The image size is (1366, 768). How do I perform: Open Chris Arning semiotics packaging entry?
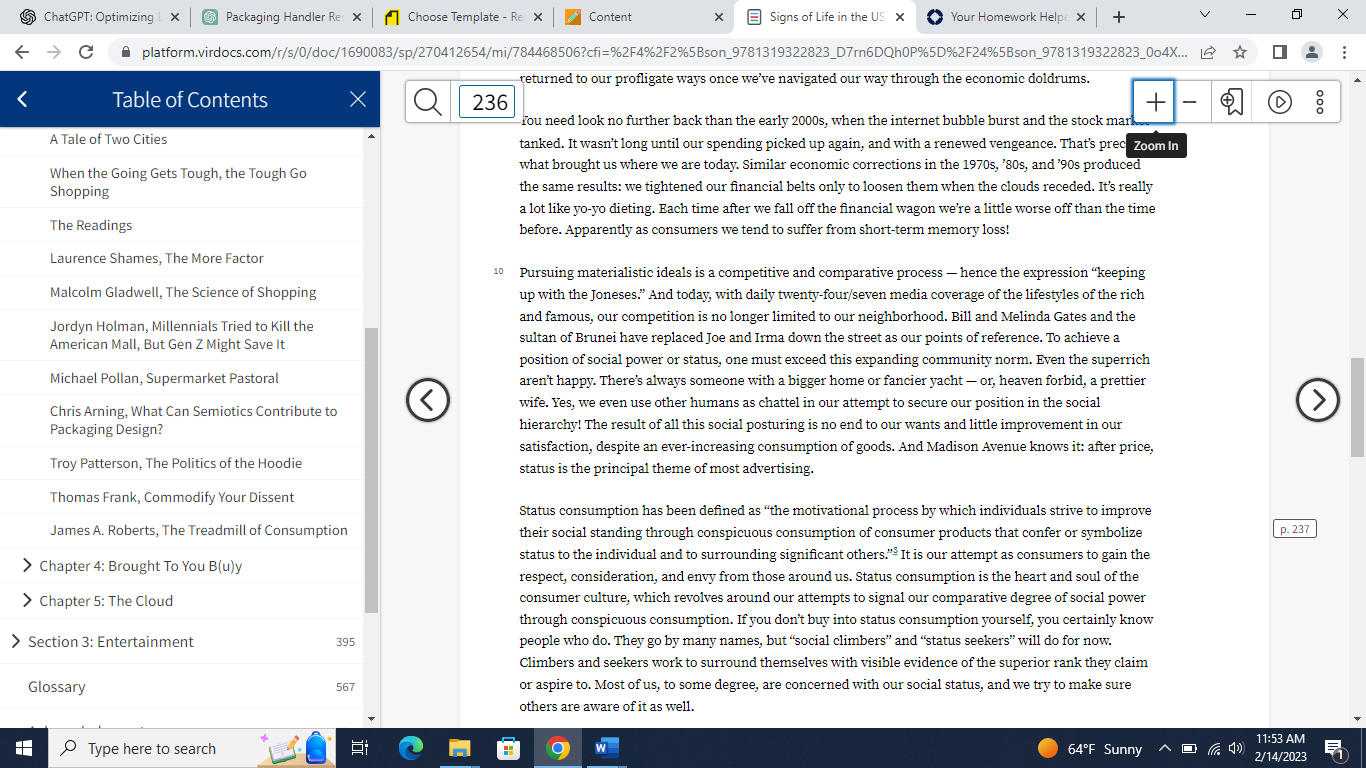pyautogui.click(x=194, y=420)
